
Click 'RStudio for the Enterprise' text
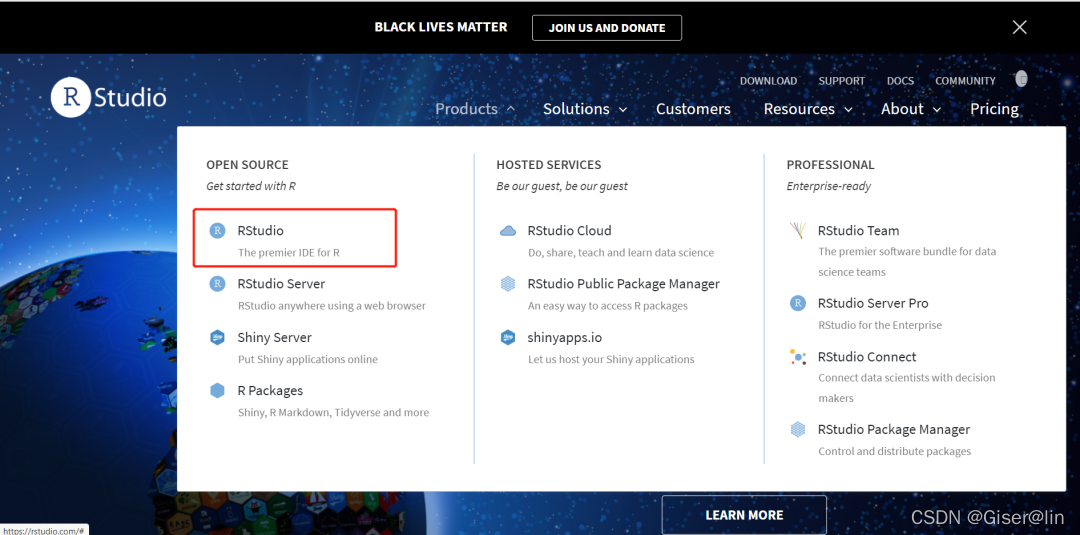click(x=880, y=325)
